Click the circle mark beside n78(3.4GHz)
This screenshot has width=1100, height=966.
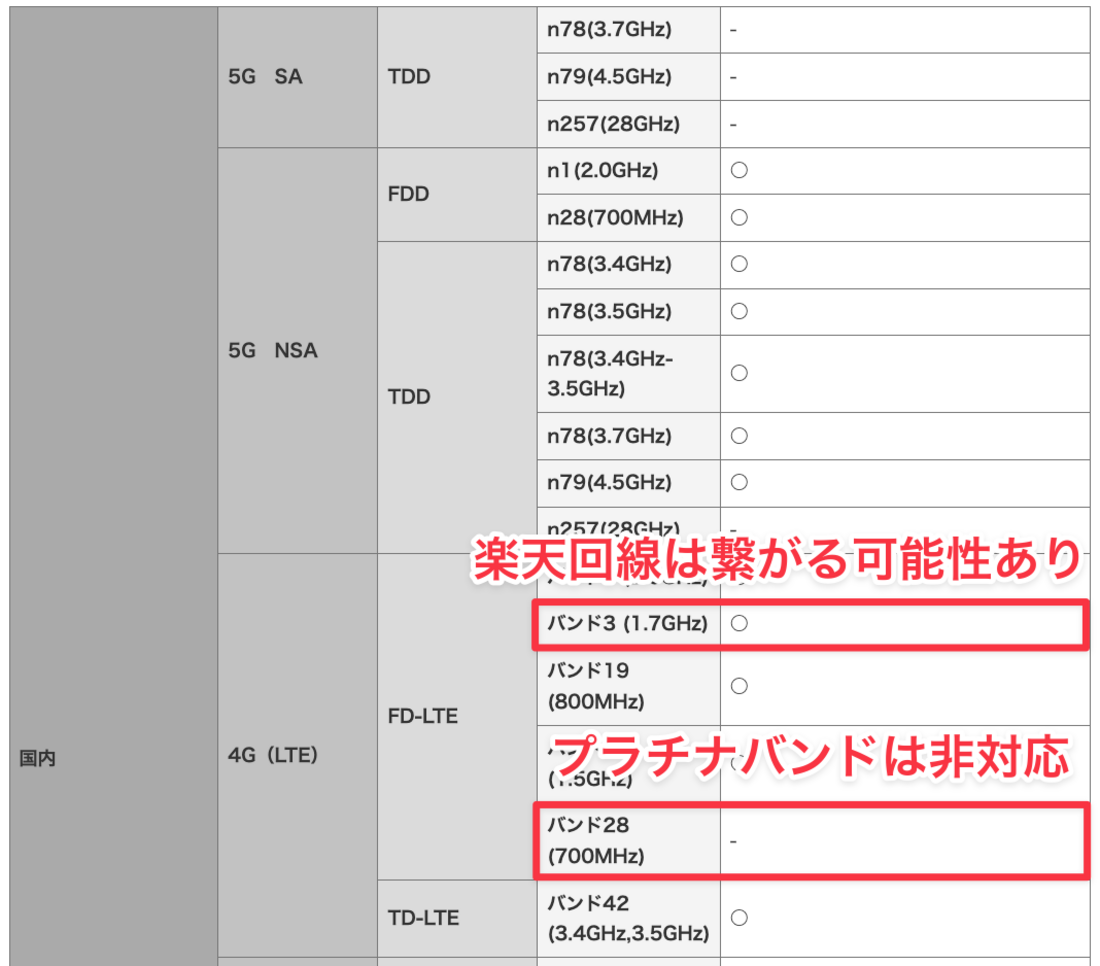click(x=738, y=264)
